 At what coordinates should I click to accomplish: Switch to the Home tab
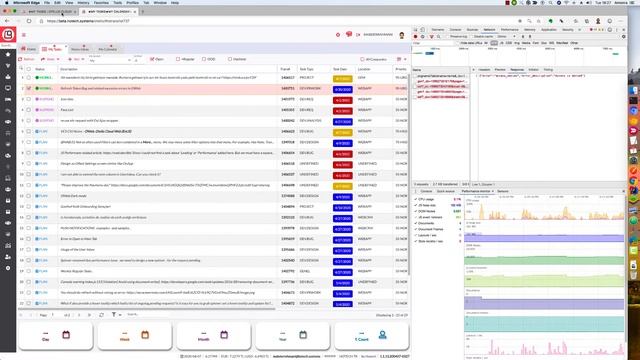tap(28, 49)
